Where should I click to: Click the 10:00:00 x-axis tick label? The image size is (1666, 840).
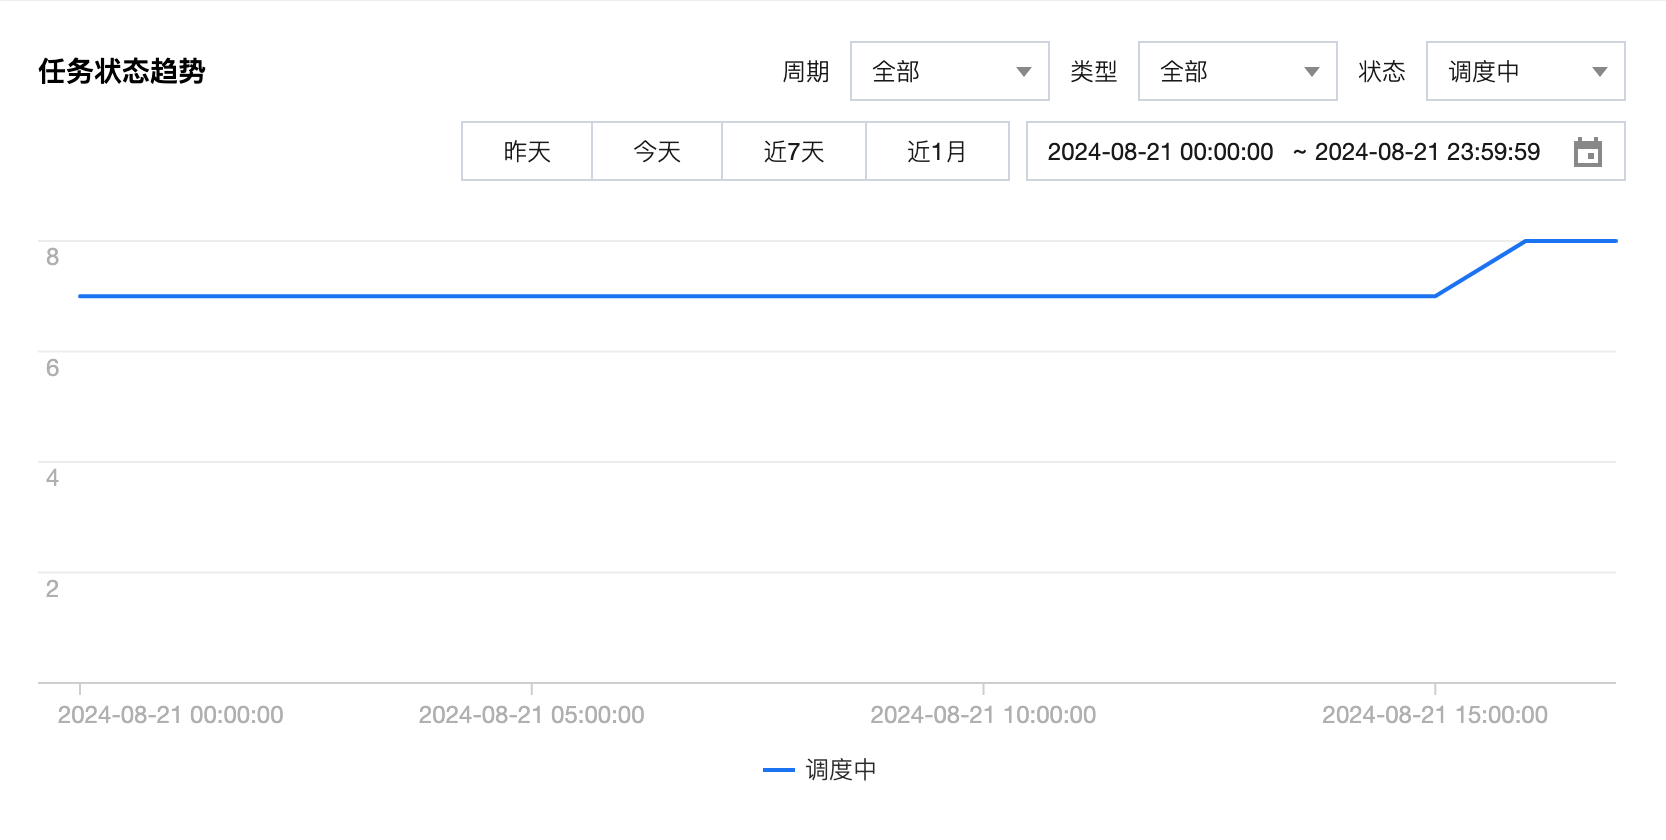pyautogui.click(x=983, y=715)
